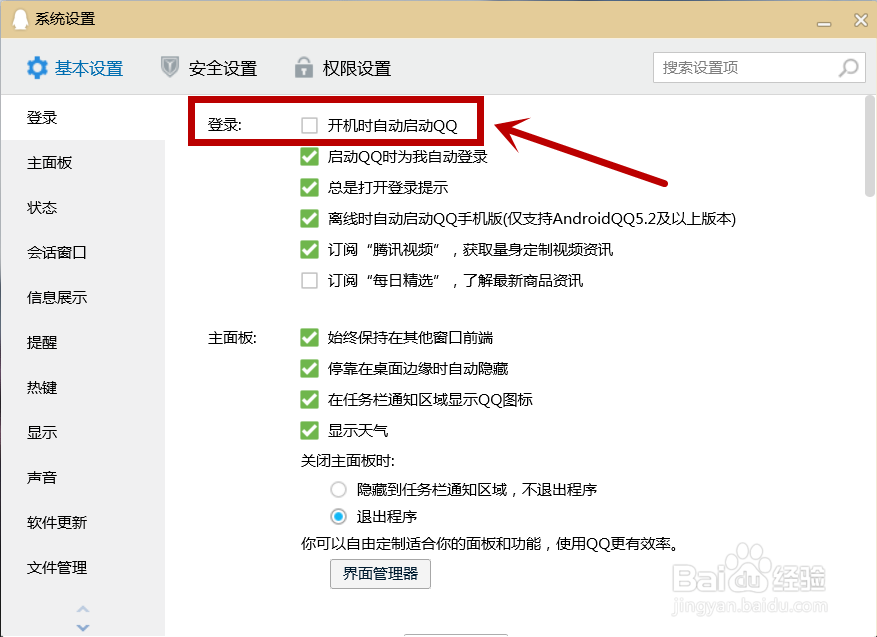Select the 退出程序 radio button
The height and width of the screenshot is (637, 877).
pyautogui.click(x=338, y=516)
